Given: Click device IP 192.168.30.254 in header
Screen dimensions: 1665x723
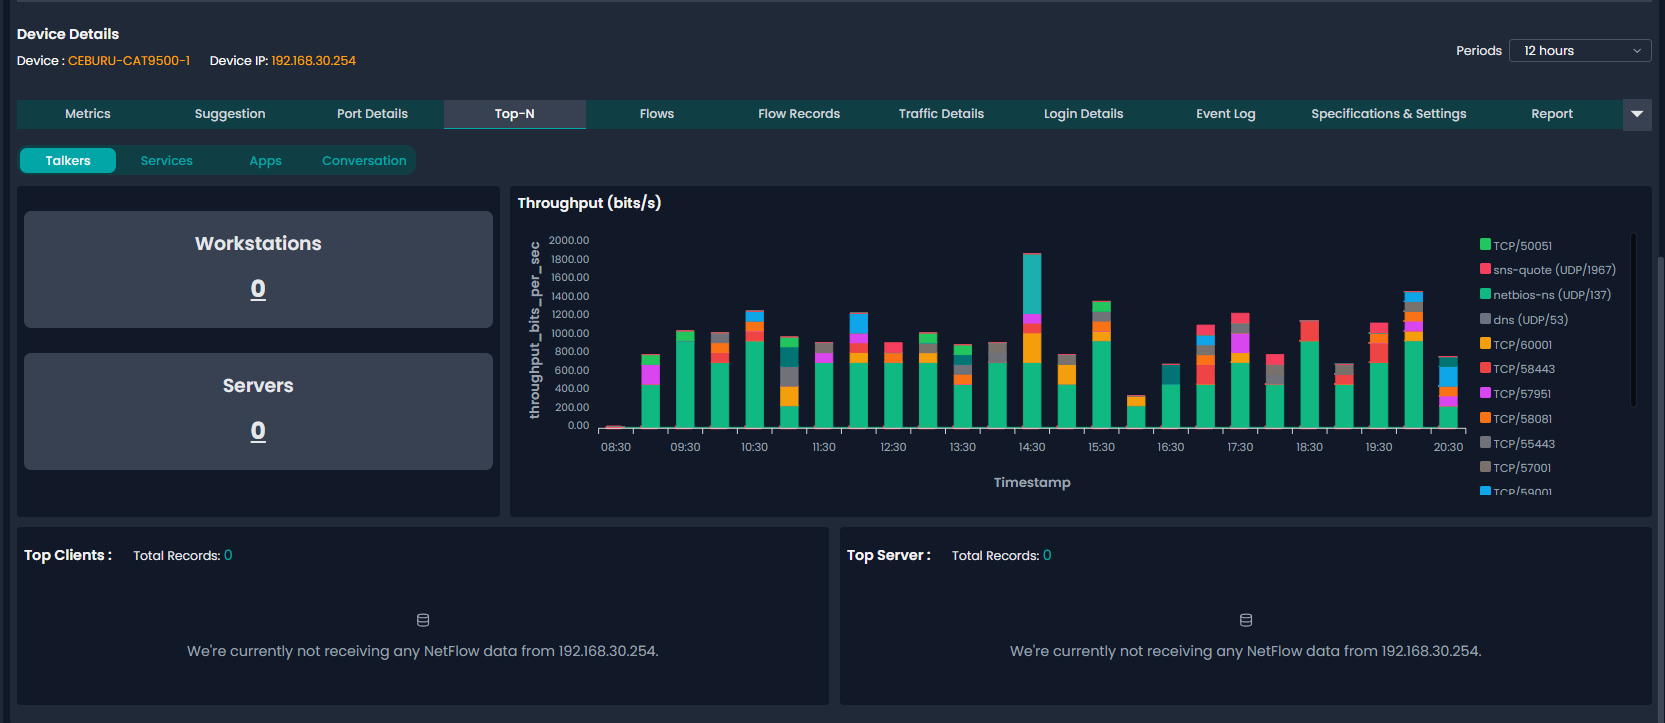Looking at the screenshot, I should coord(314,61).
